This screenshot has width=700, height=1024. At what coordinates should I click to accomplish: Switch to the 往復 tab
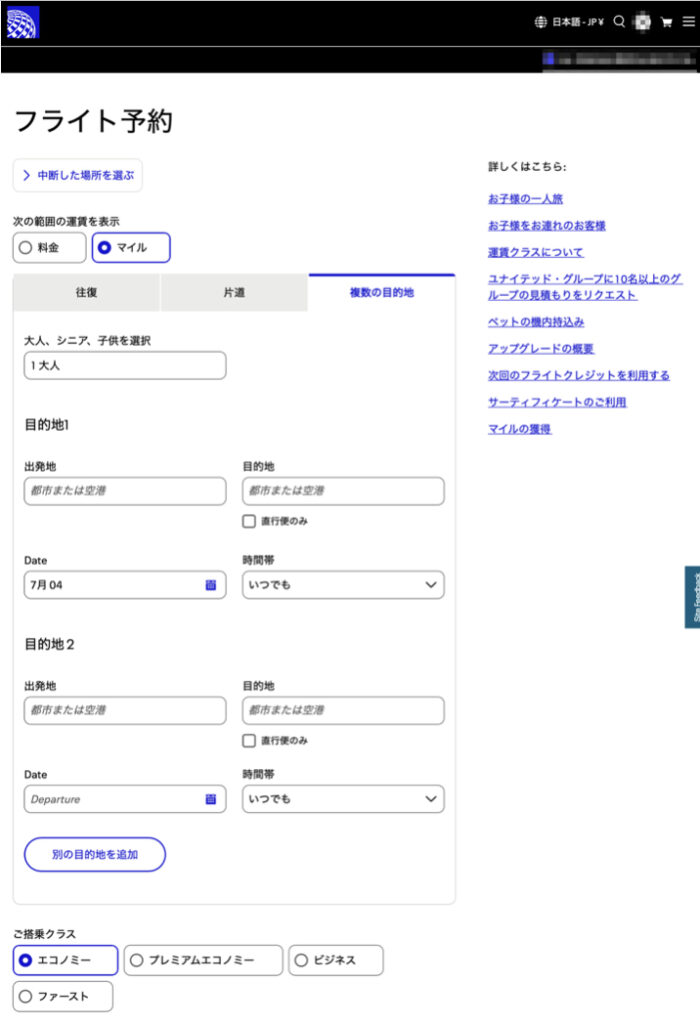(86, 293)
